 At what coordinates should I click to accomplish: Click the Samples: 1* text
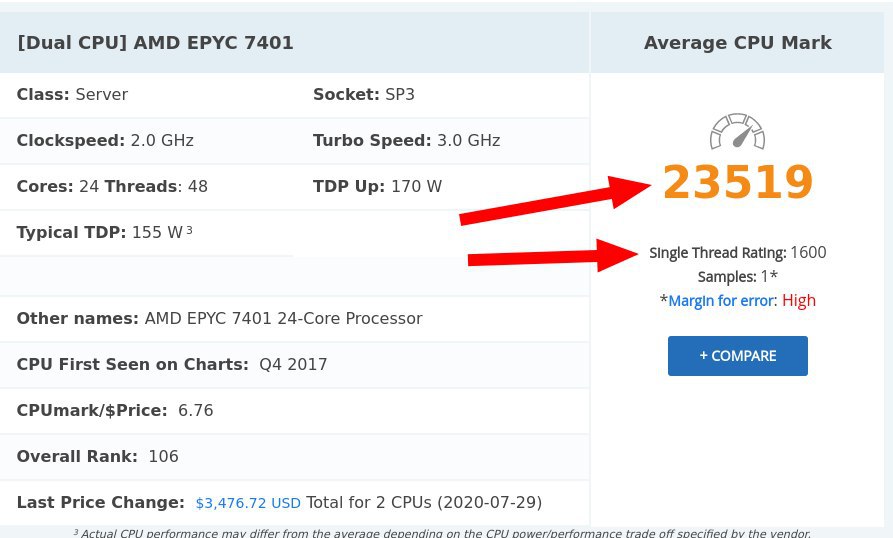[738, 277]
